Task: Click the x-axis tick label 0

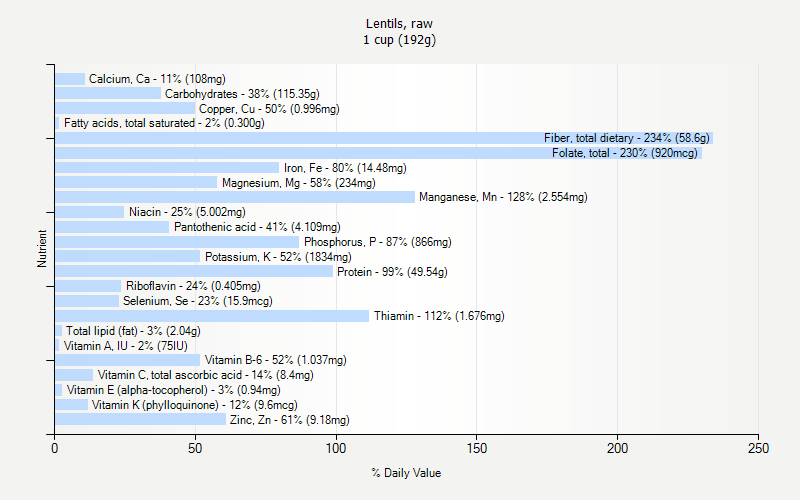Action: (x=55, y=448)
